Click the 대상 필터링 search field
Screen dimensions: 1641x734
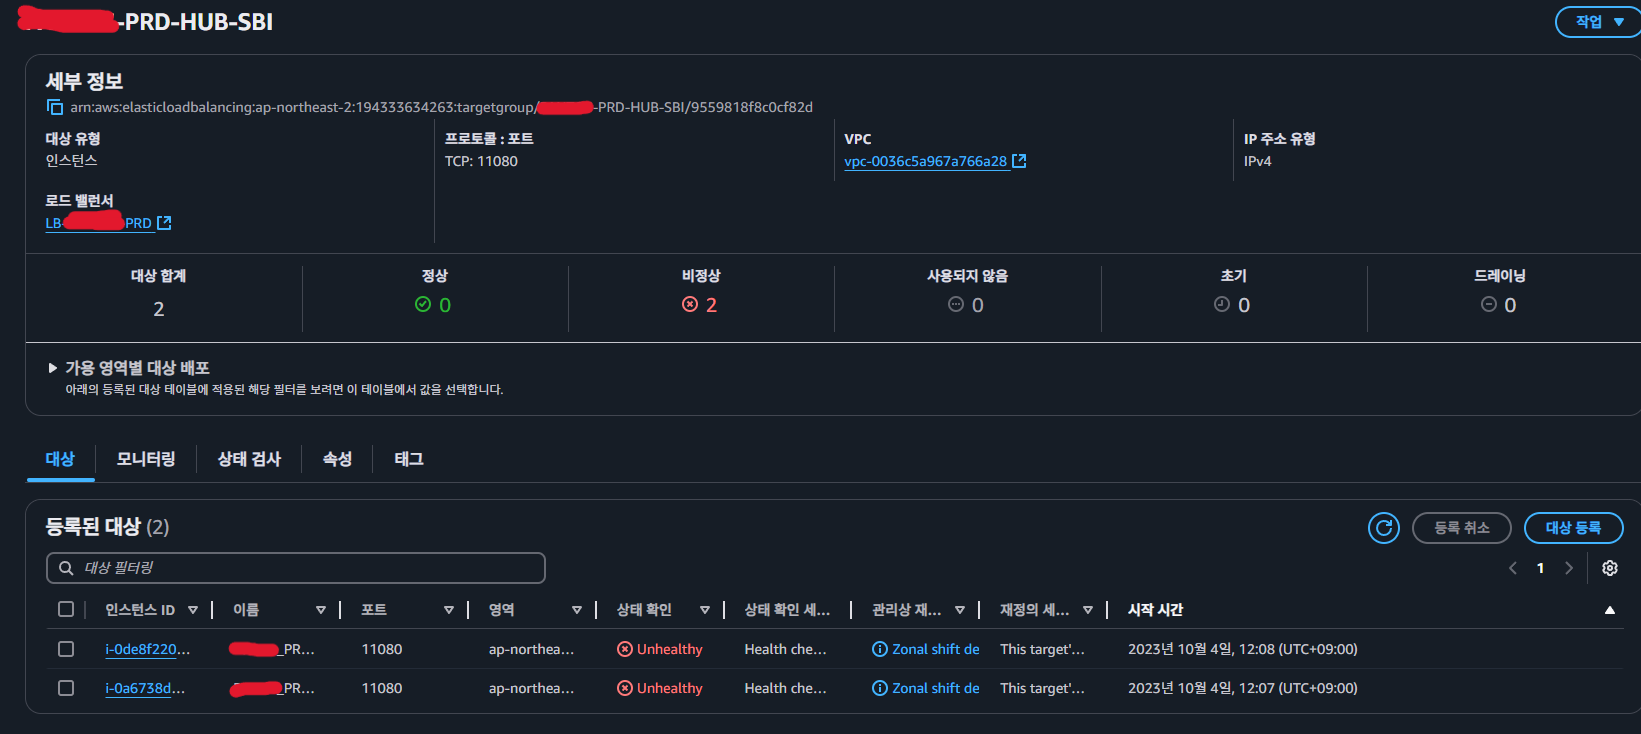[x=296, y=568]
